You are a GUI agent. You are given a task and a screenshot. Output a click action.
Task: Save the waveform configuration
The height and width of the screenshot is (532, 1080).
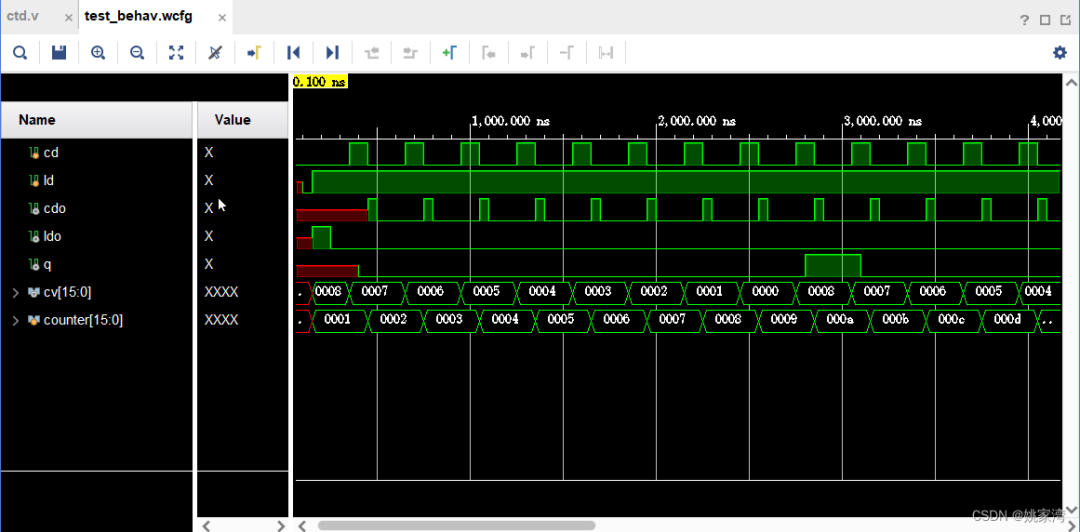click(x=59, y=53)
